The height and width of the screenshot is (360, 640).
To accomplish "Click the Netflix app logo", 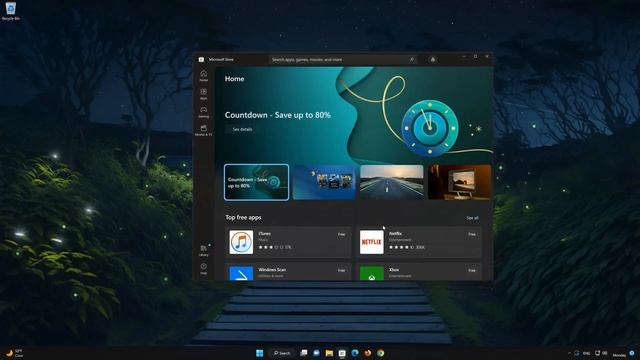I will pos(371,242).
